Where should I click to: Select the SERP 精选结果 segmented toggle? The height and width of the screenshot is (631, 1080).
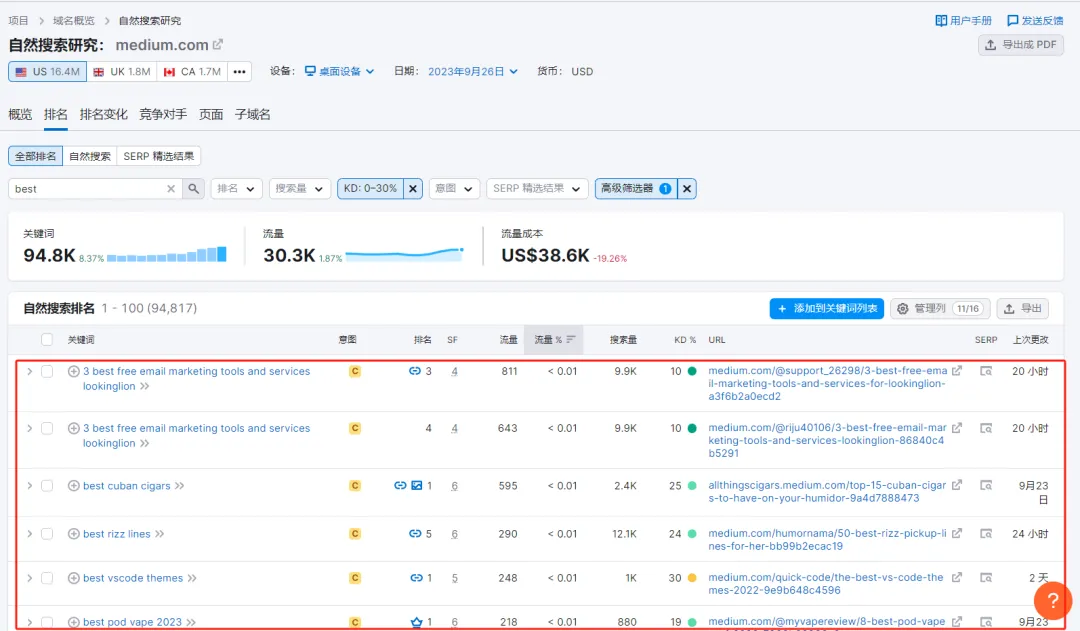(158, 156)
